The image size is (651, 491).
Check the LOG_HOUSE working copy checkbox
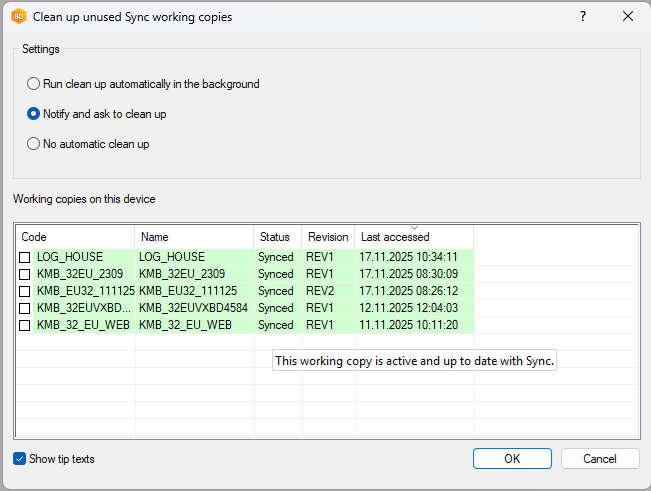pos(25,258)
